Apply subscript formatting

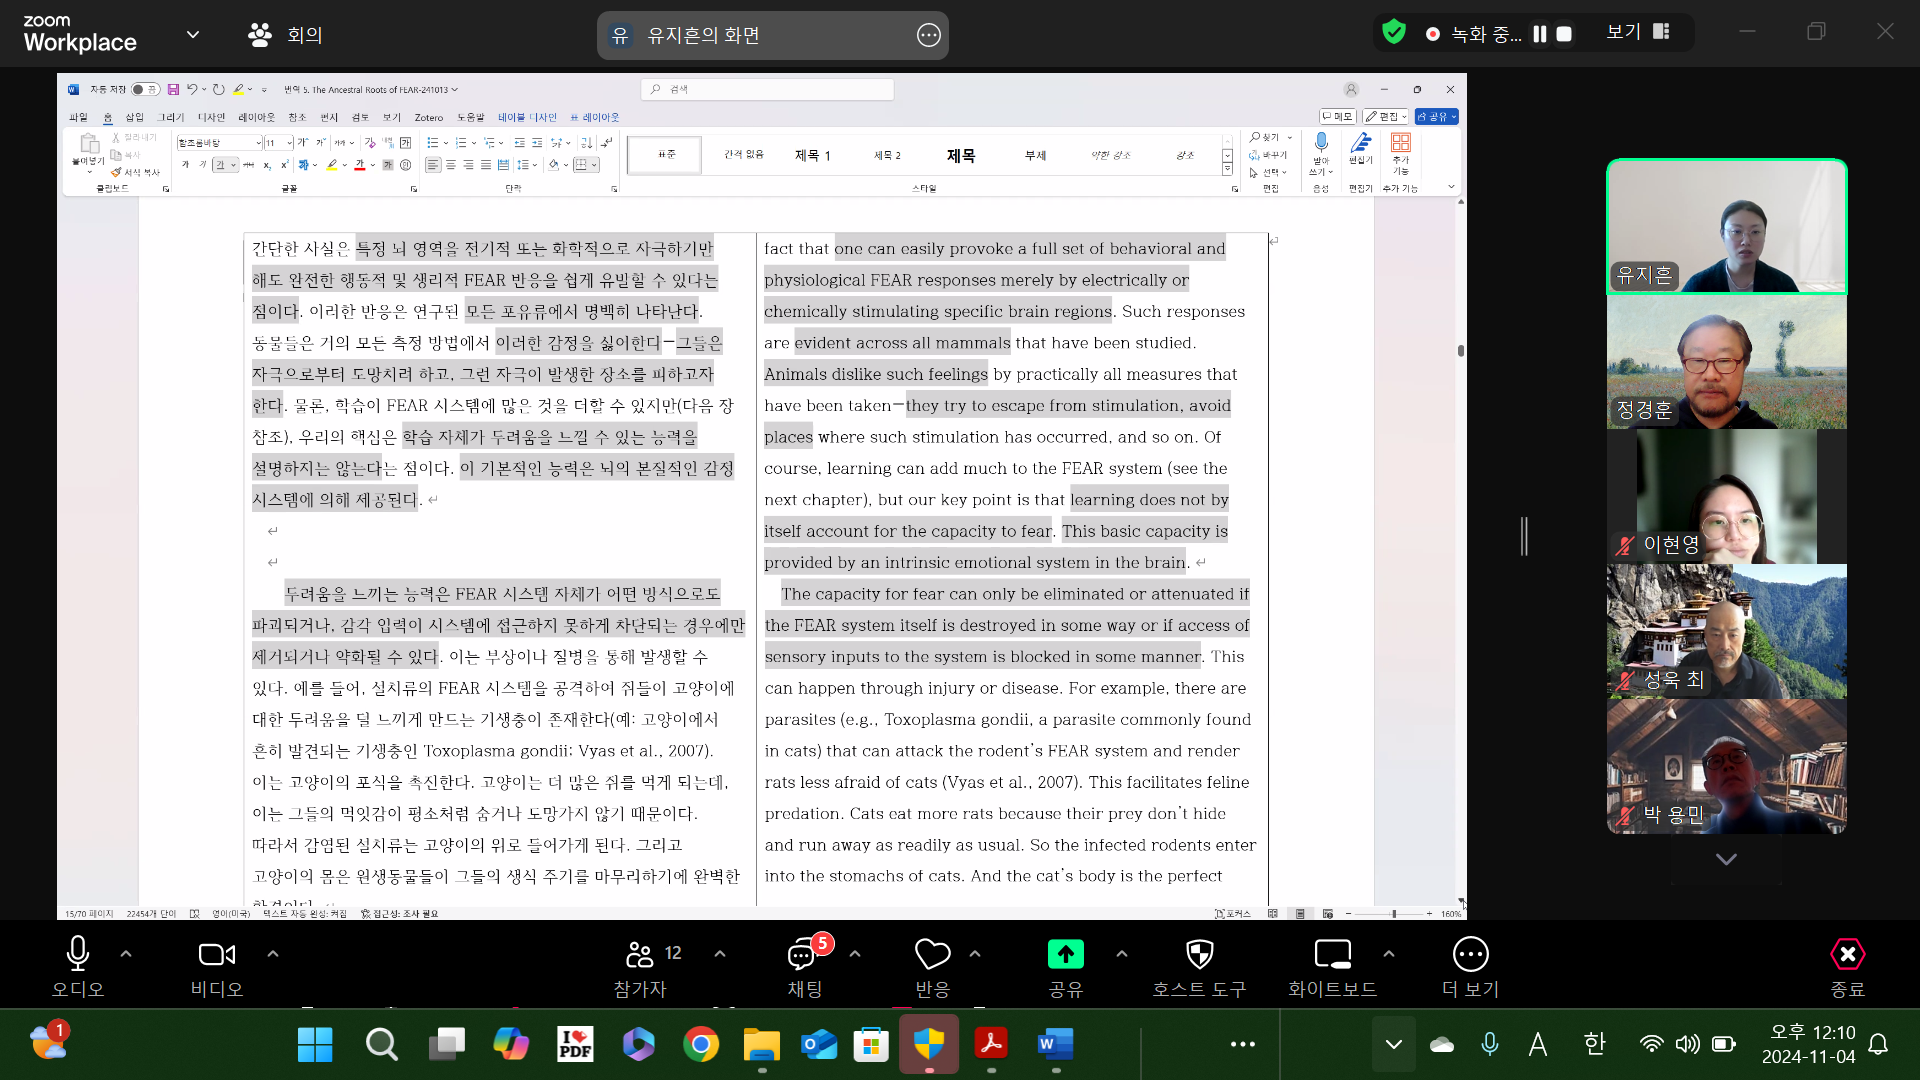tap(267, 165)
